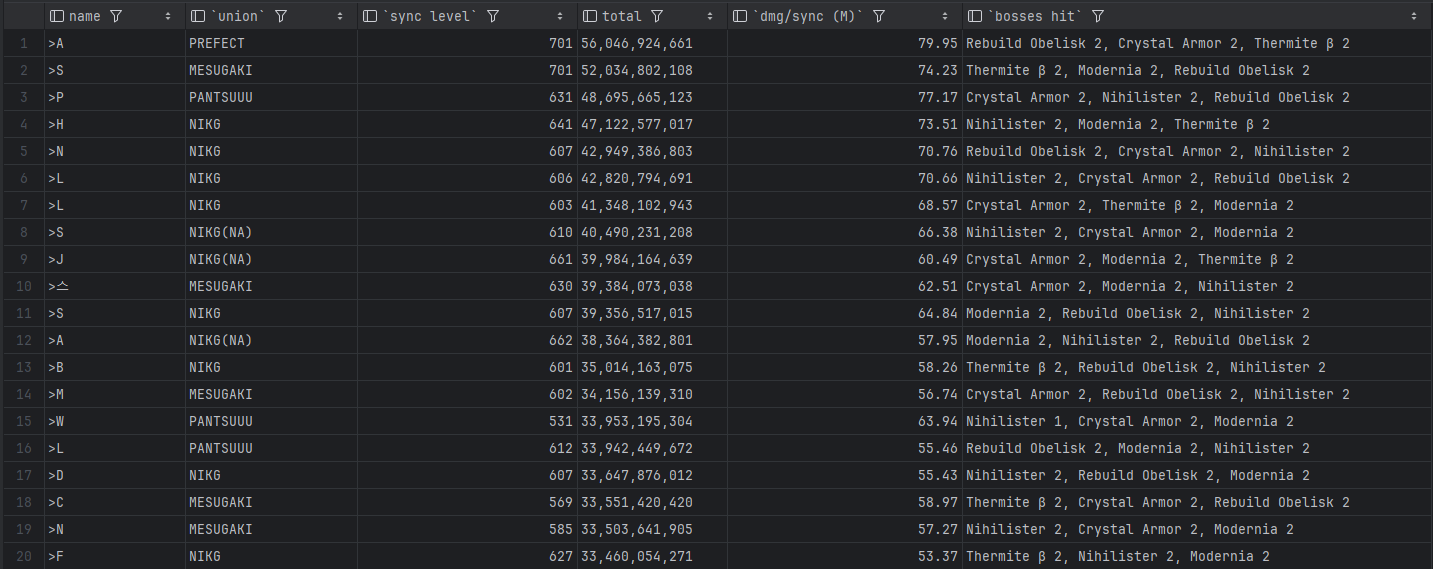
Task: Click the sync level cell 662
Action: (467, 341)
